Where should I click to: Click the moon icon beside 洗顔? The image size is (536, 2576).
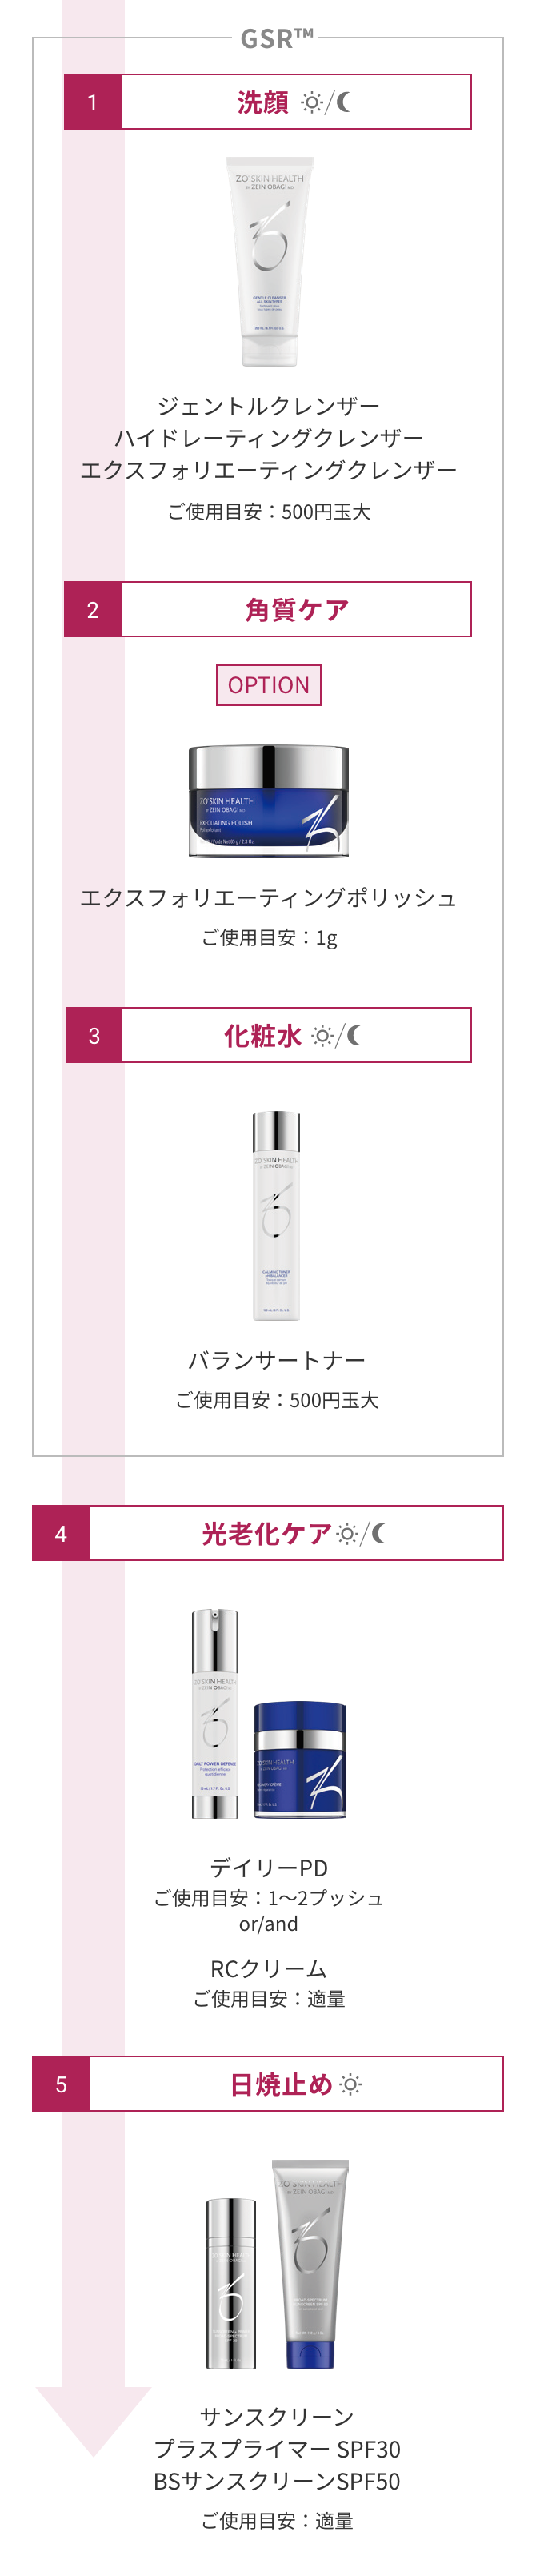[x=343, y=102]
